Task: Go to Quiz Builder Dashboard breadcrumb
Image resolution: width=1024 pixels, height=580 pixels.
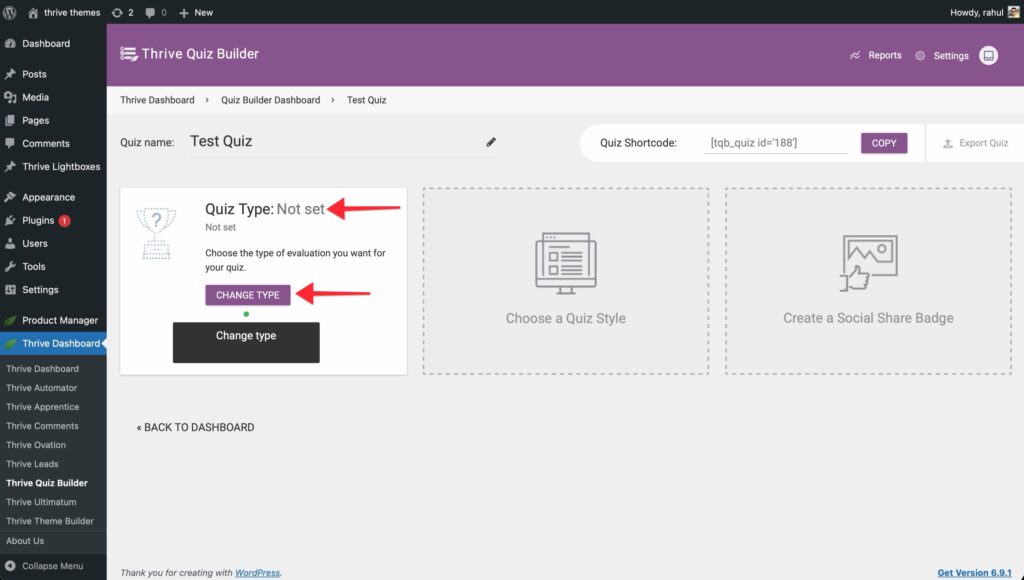Action: pyautogui.click(x=270, y=100)
